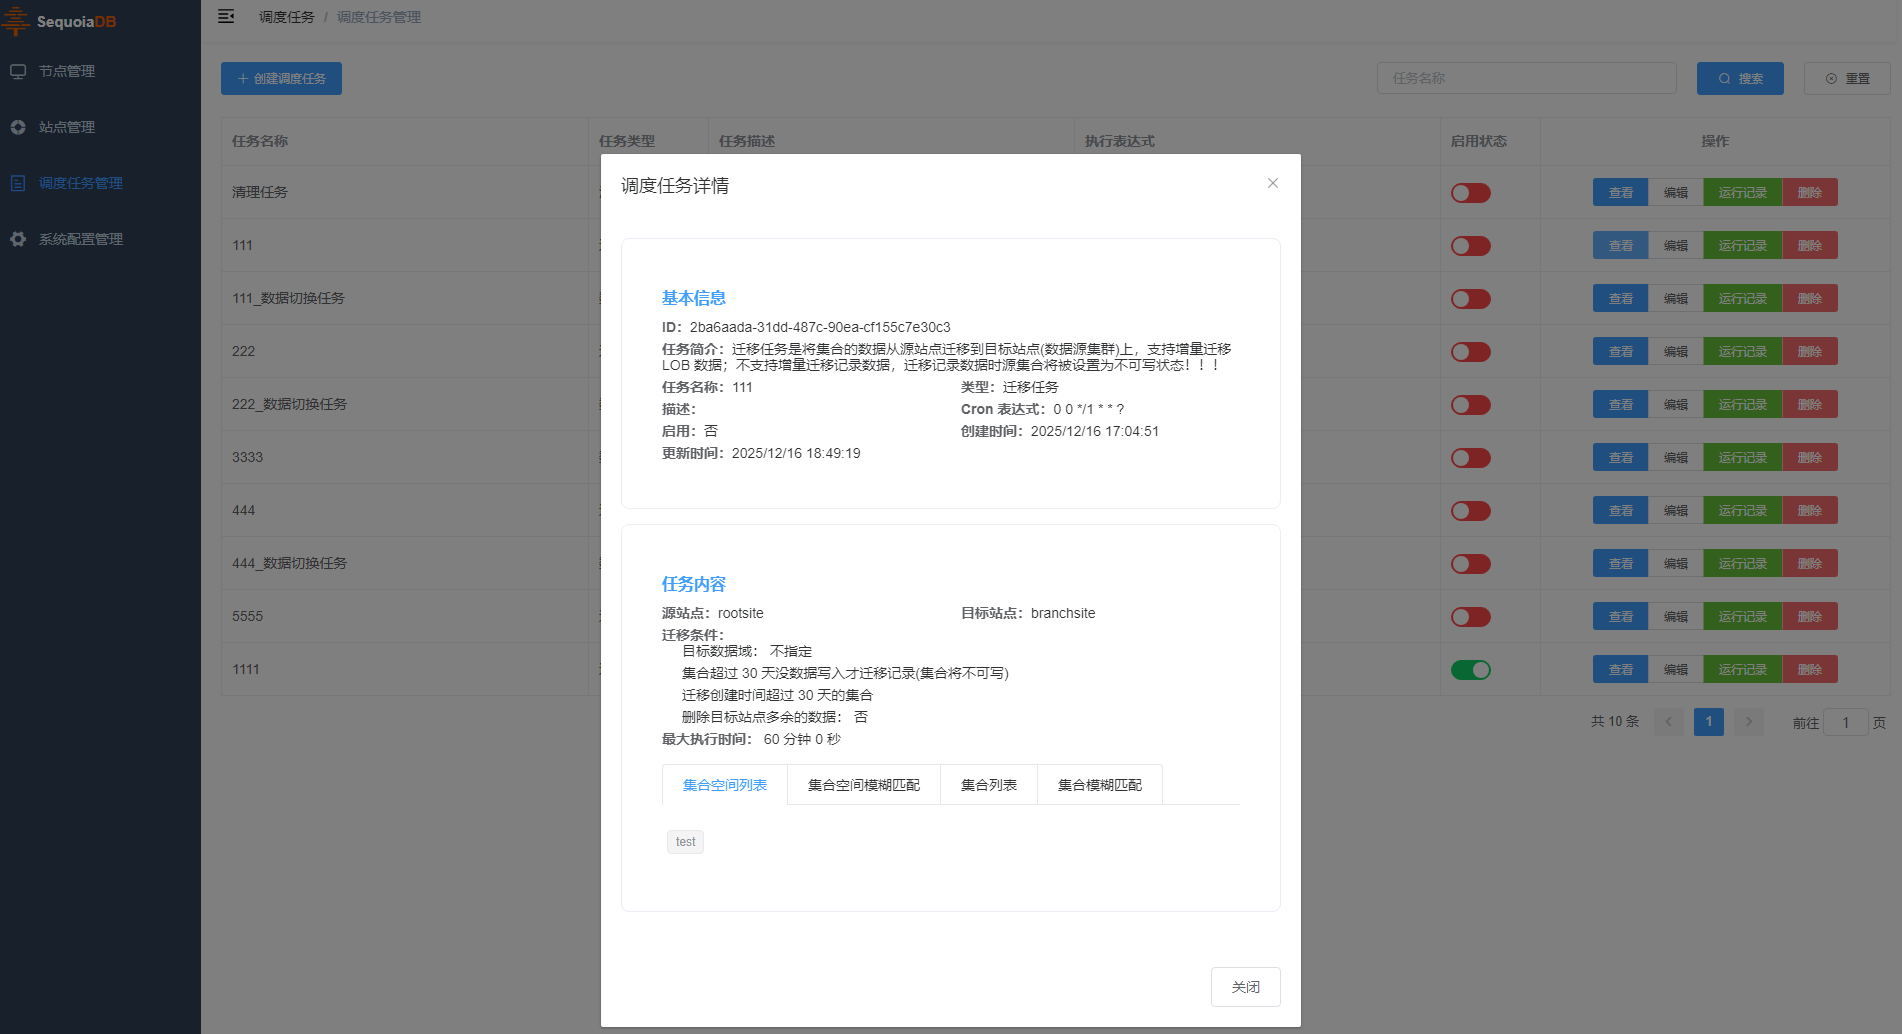1902x1034 pixels.
Task: Click task ID 2ba6aada-31dd-487c-90ea-cf155c7e30c3
Action: click(x=820, y=327)
